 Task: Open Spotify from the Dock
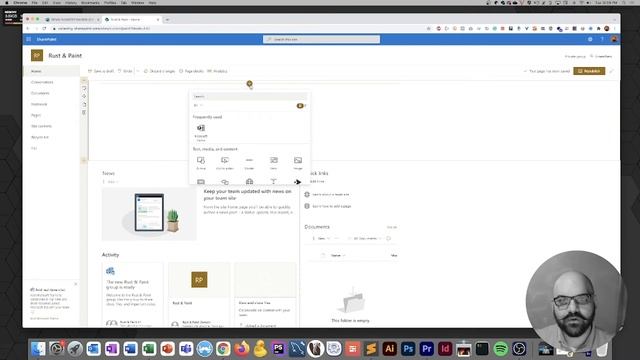(x=500, y=349)
